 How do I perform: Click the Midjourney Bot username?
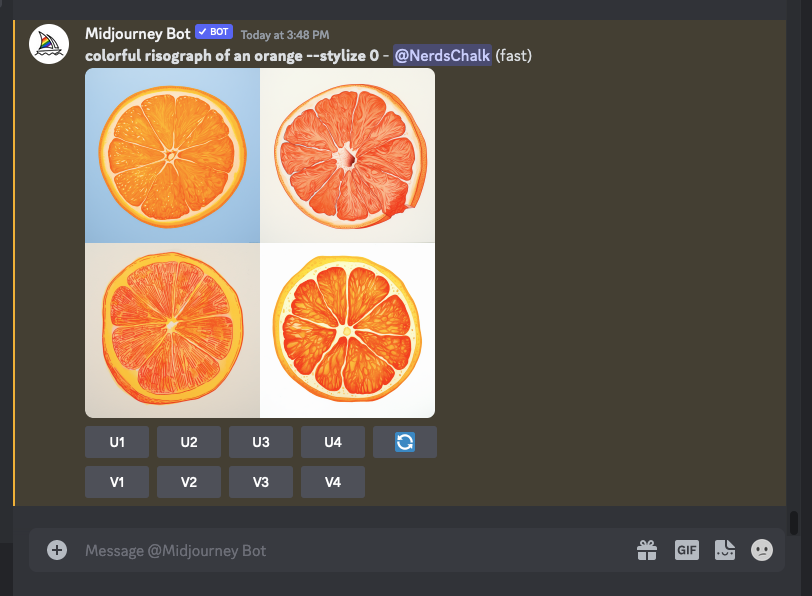click(x=138, y=34)
